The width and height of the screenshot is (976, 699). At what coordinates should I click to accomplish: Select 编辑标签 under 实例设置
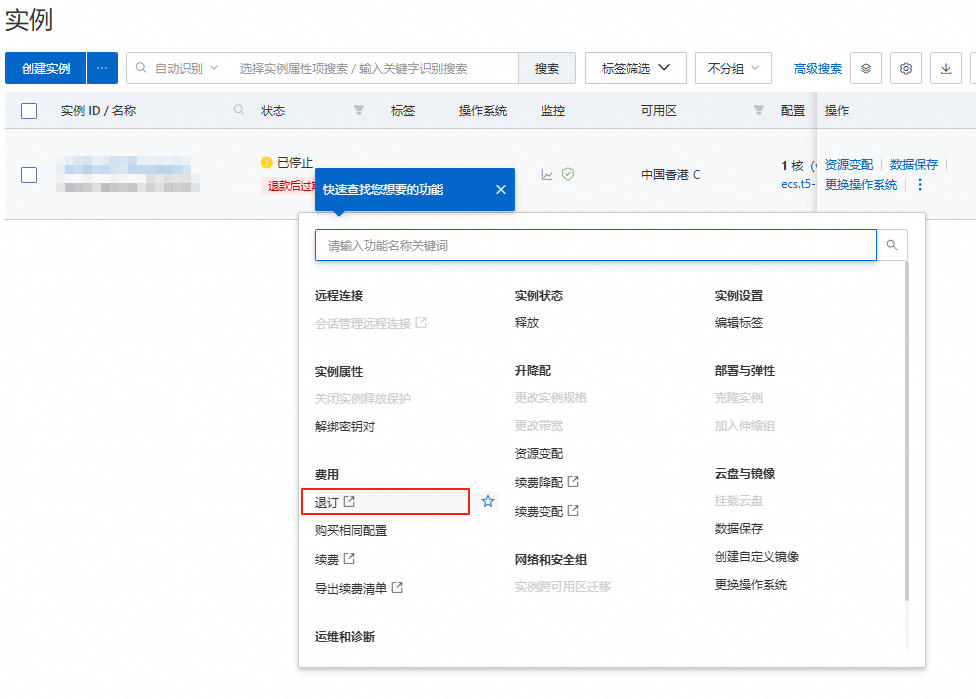[x=738, y=322]
